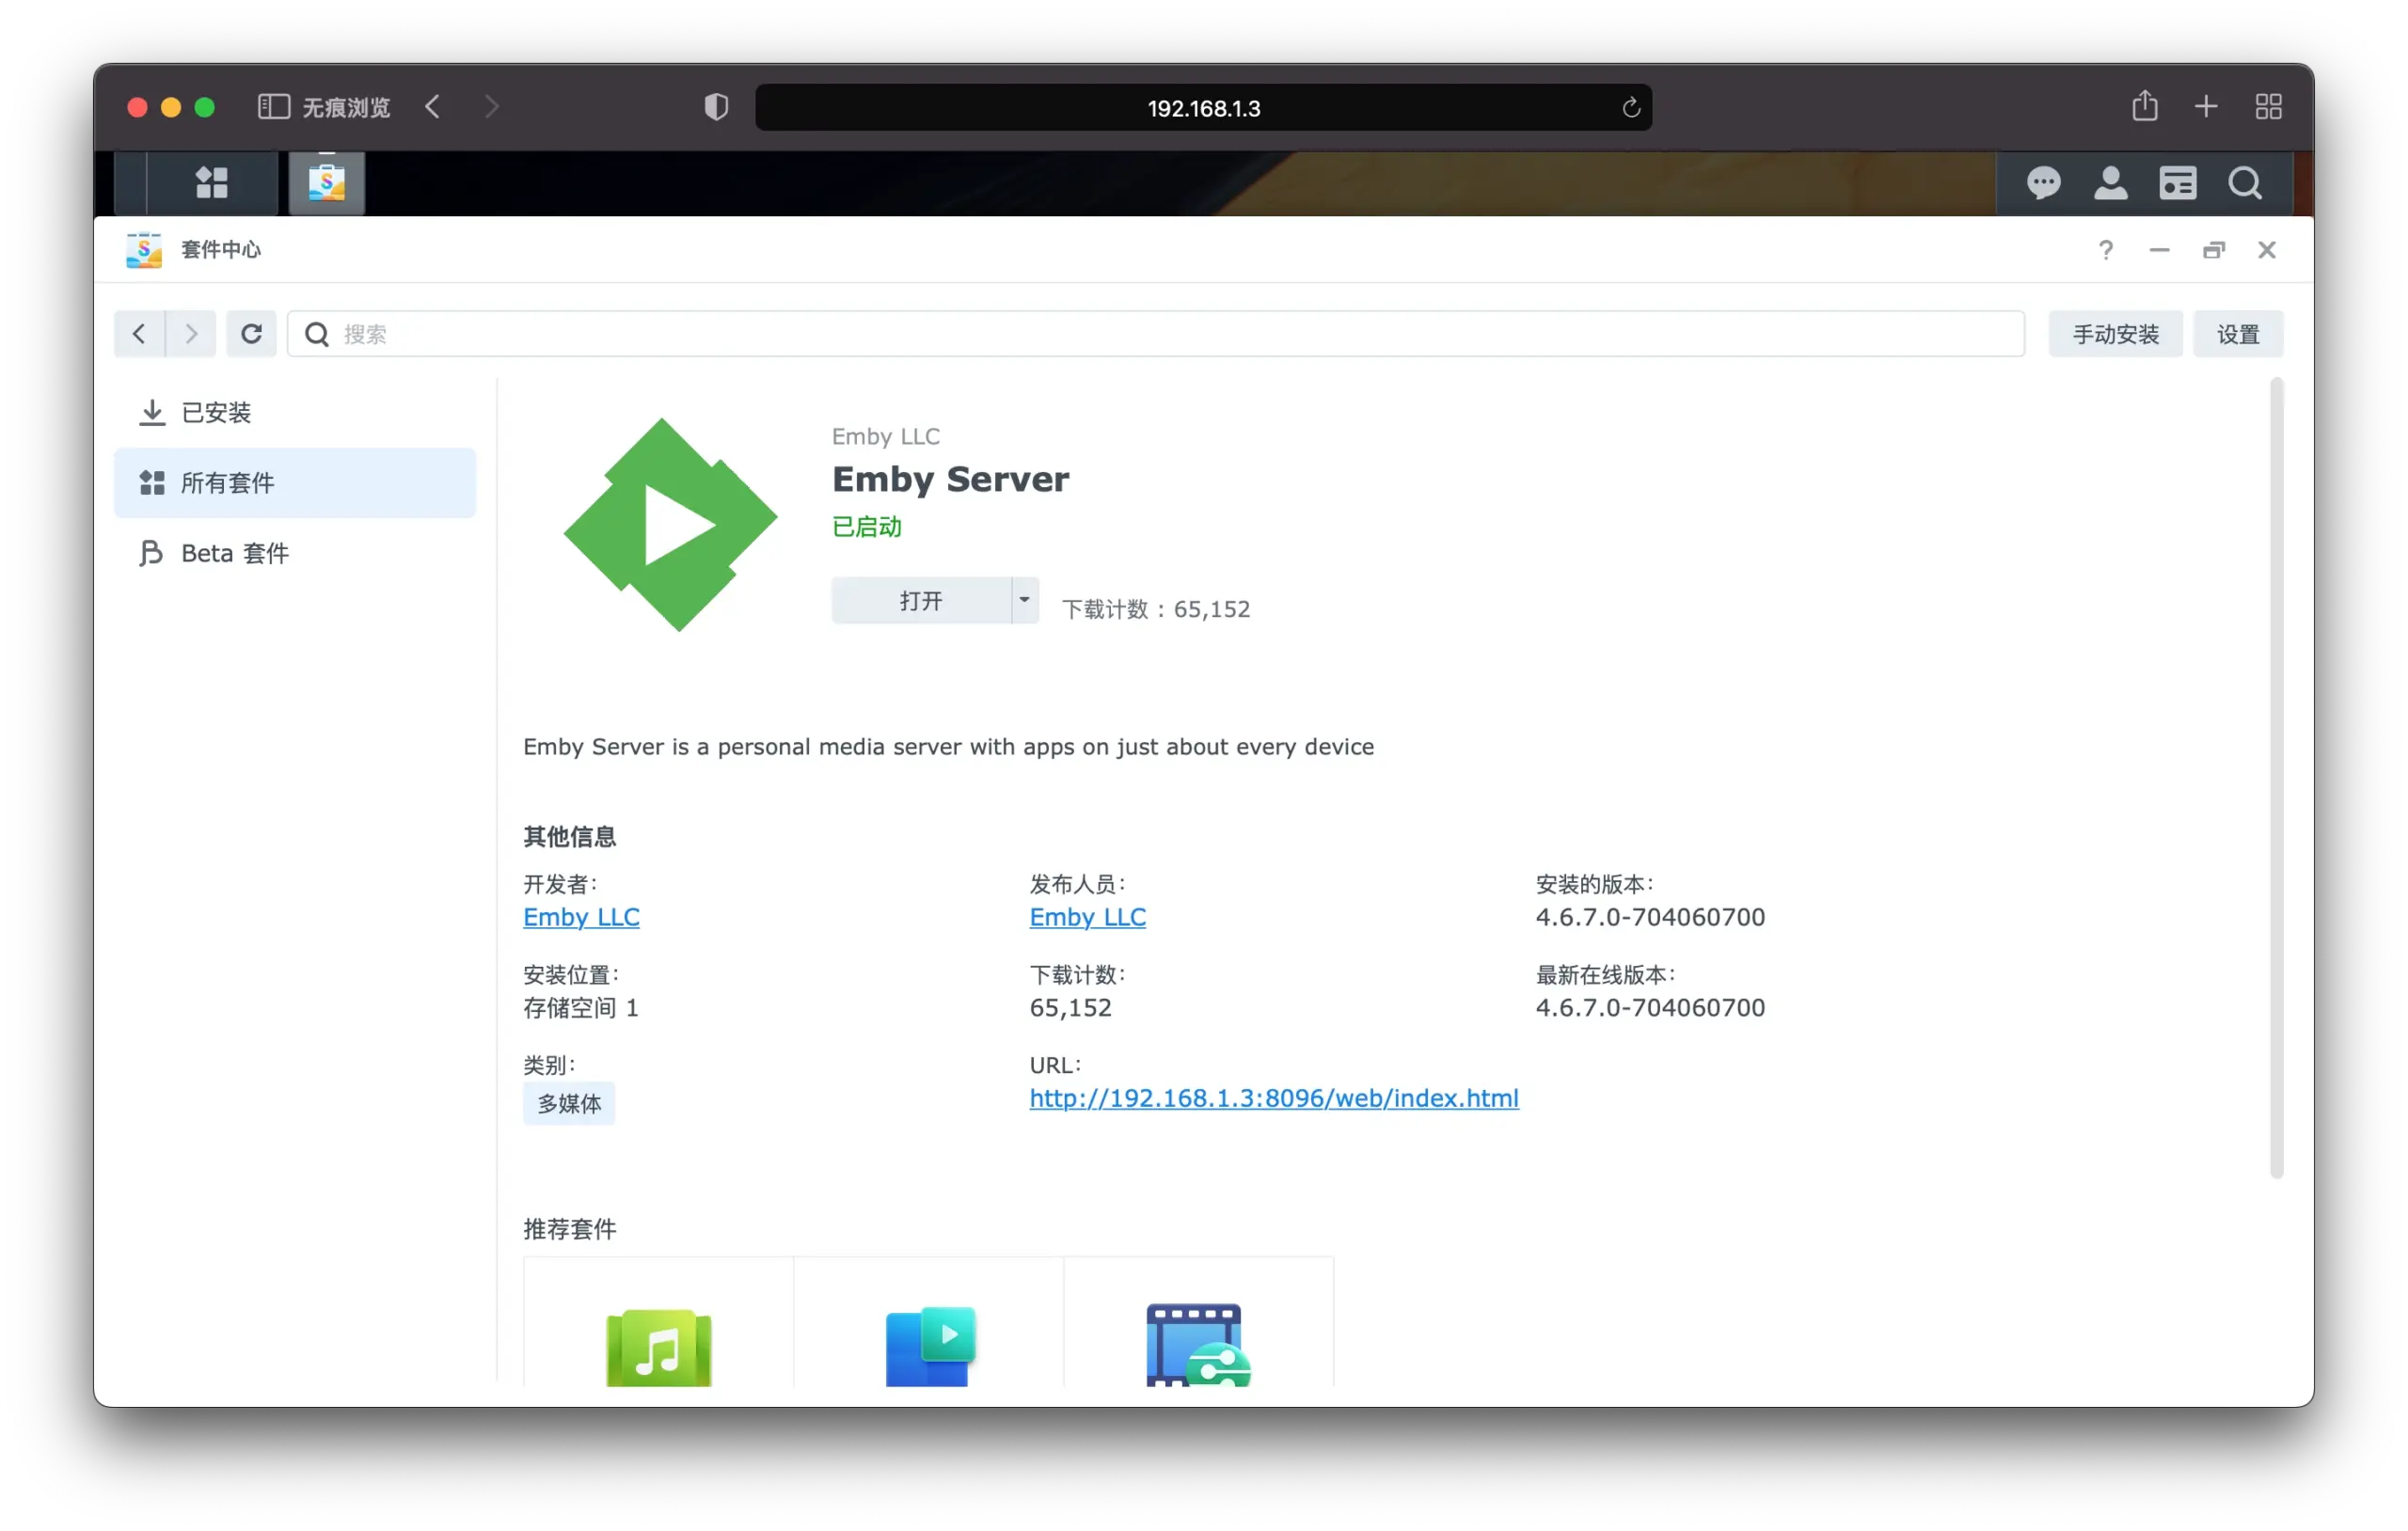Open the developer Emby LLC link
The width and height of the screenshot is (2408, 1531).
click(581, 917)
